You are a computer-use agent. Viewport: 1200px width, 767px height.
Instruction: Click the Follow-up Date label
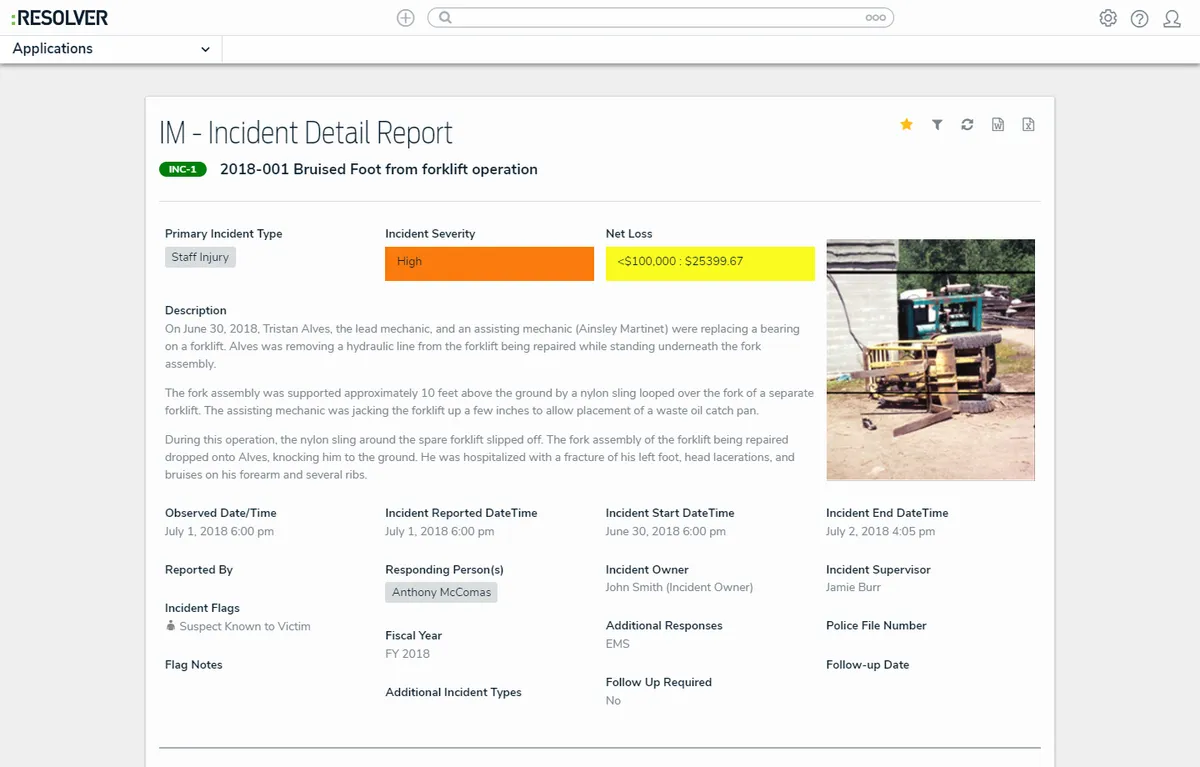coord(868,665)
